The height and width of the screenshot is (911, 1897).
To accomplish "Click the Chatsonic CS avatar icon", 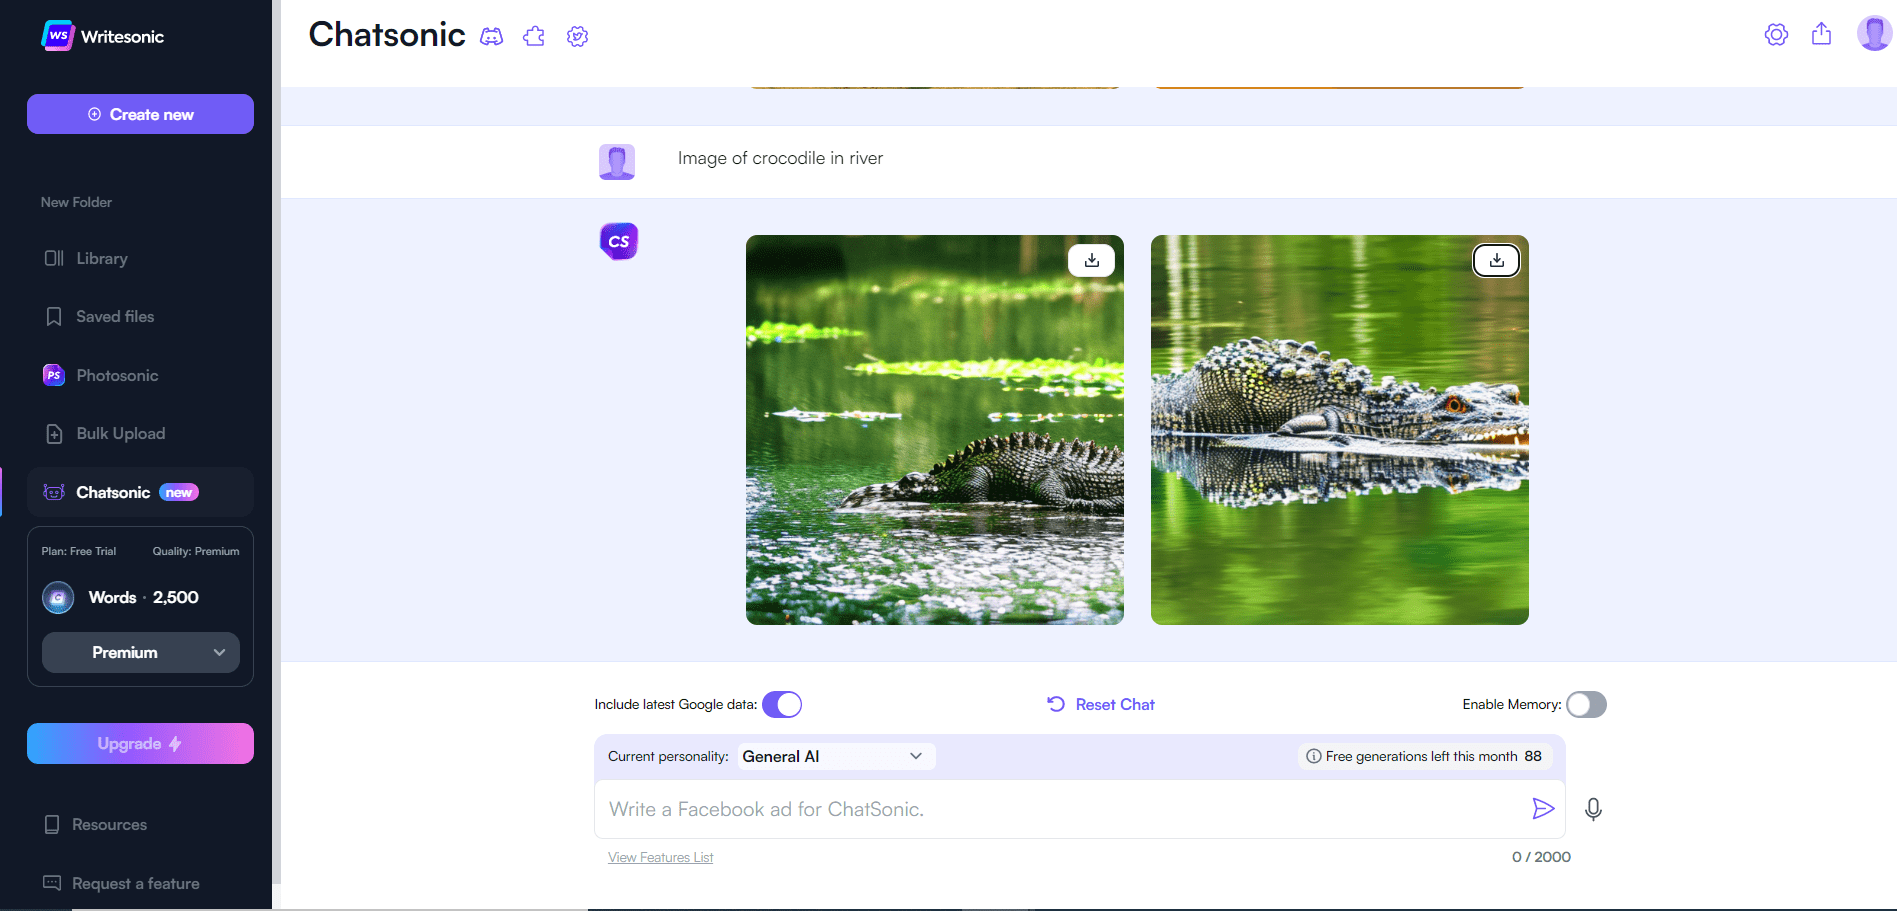I will (x=619, y=241).
